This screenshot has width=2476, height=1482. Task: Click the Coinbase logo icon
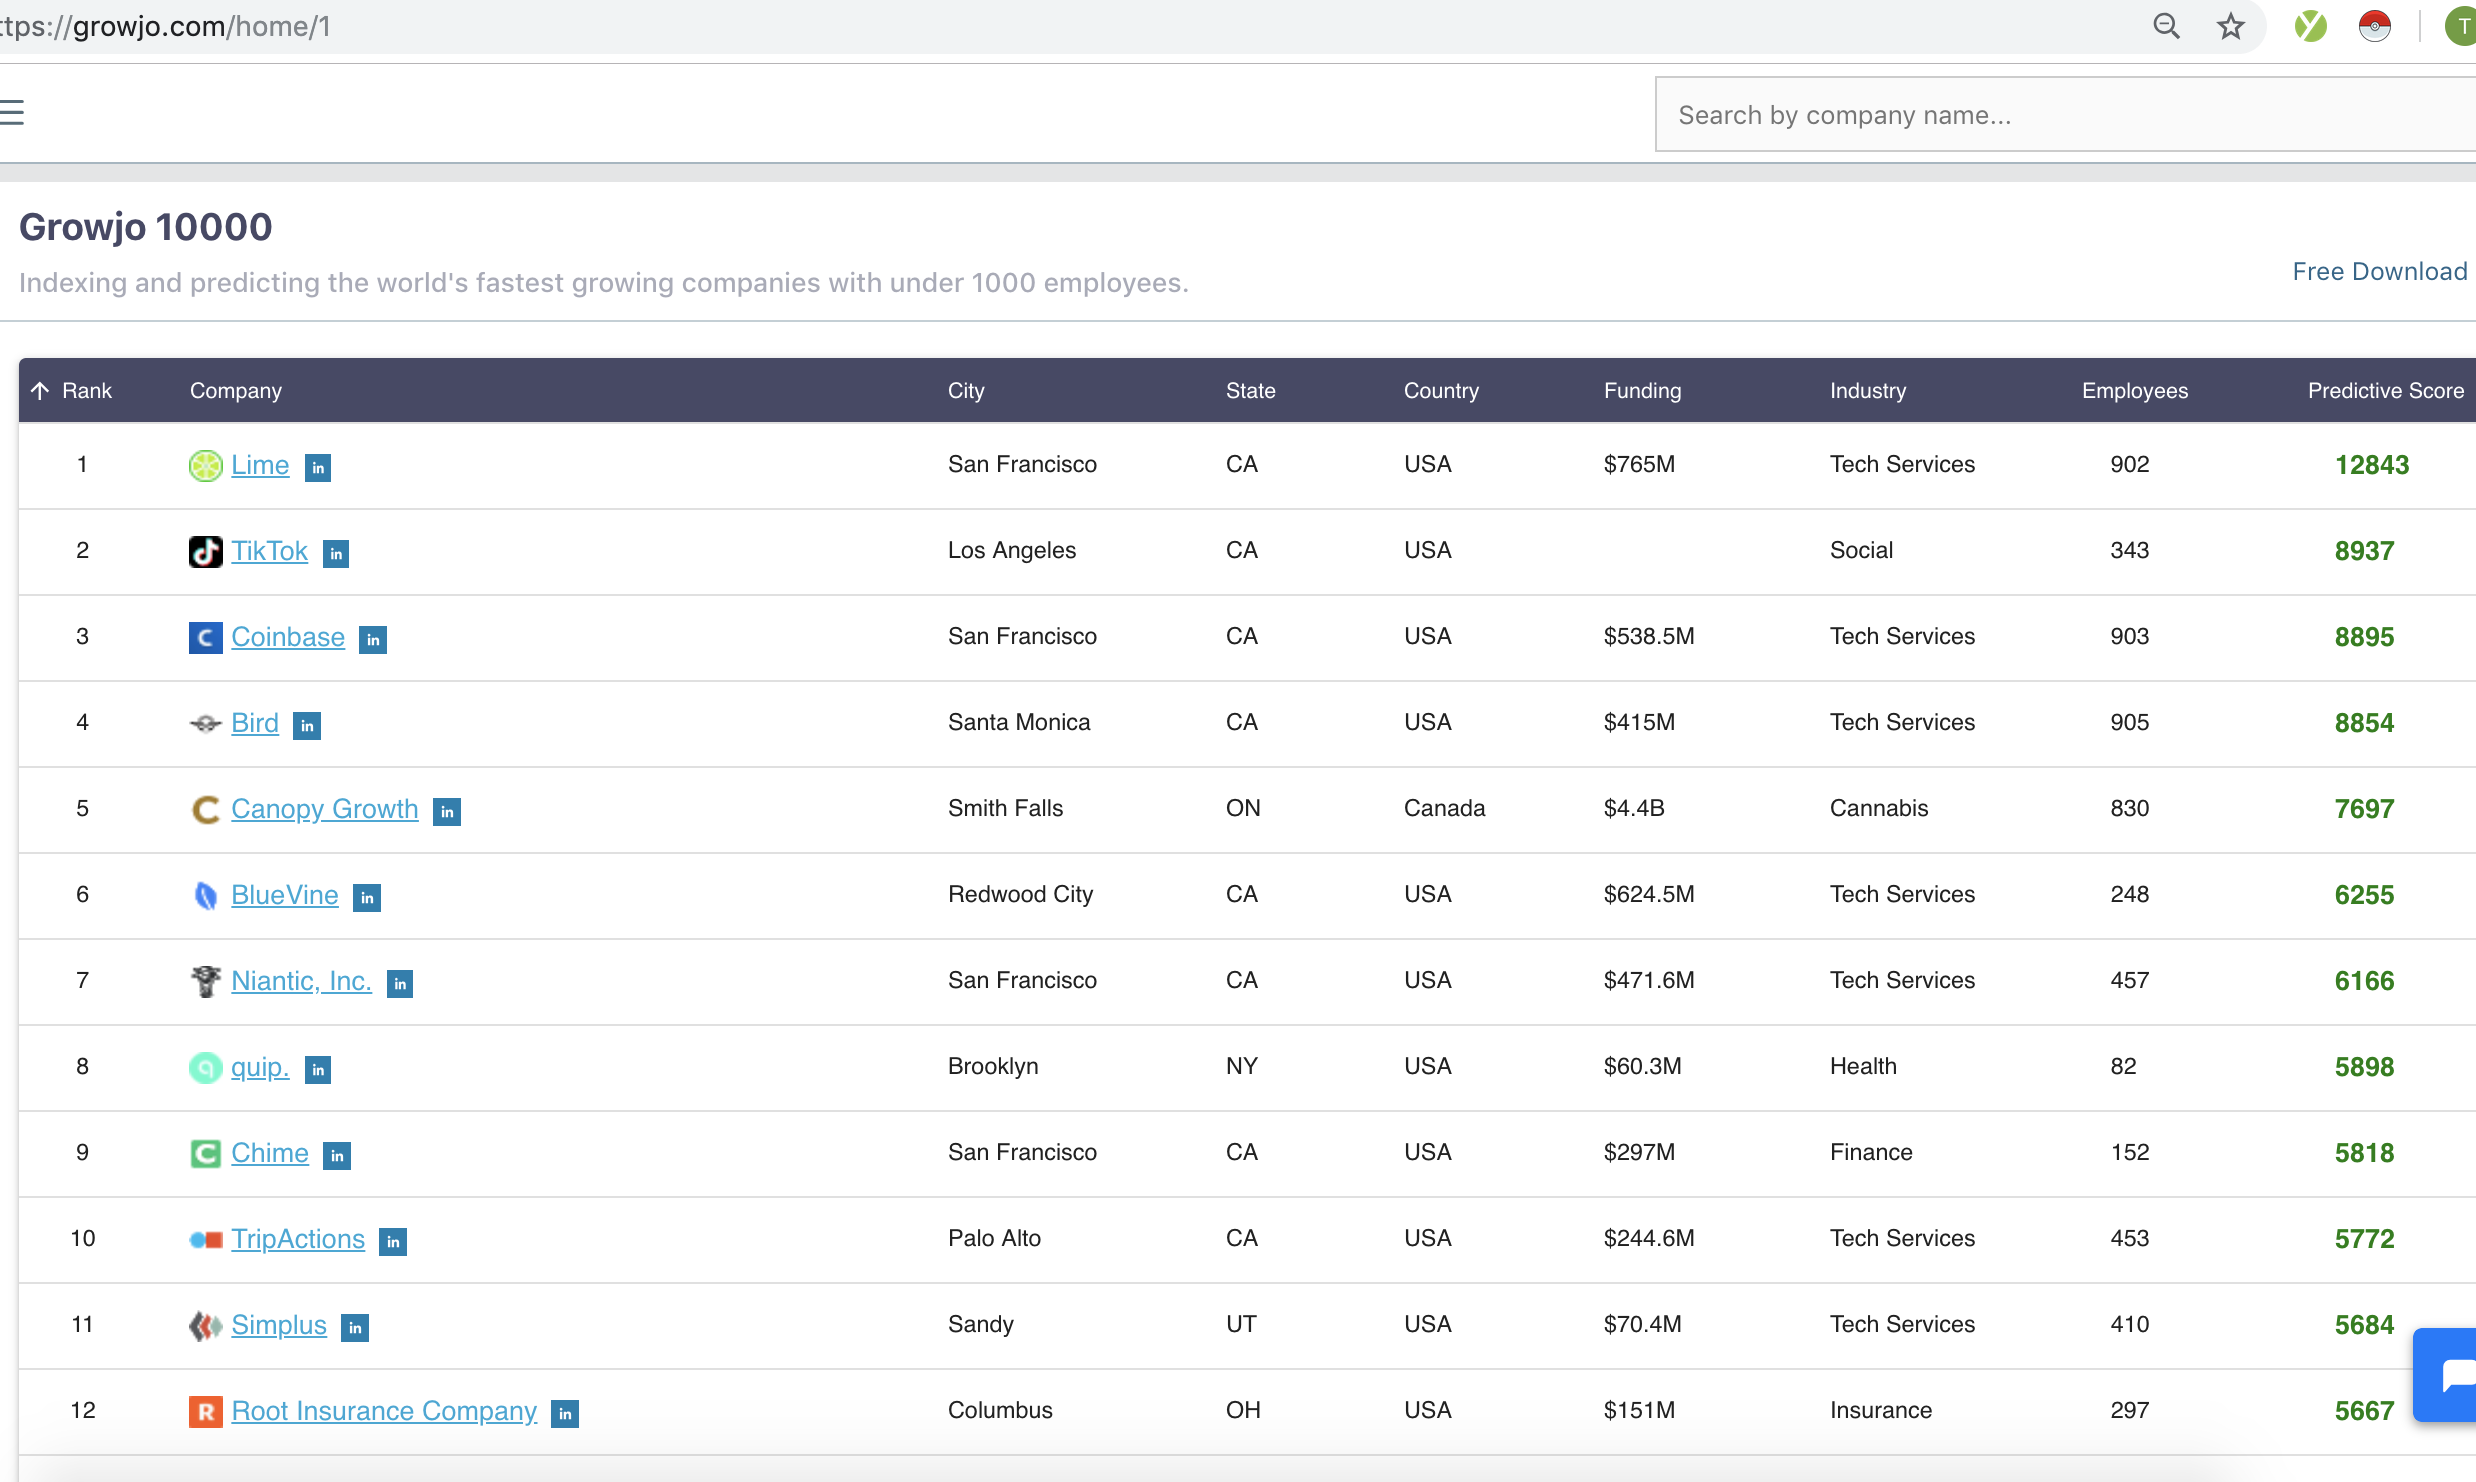[x=205, y=638]
